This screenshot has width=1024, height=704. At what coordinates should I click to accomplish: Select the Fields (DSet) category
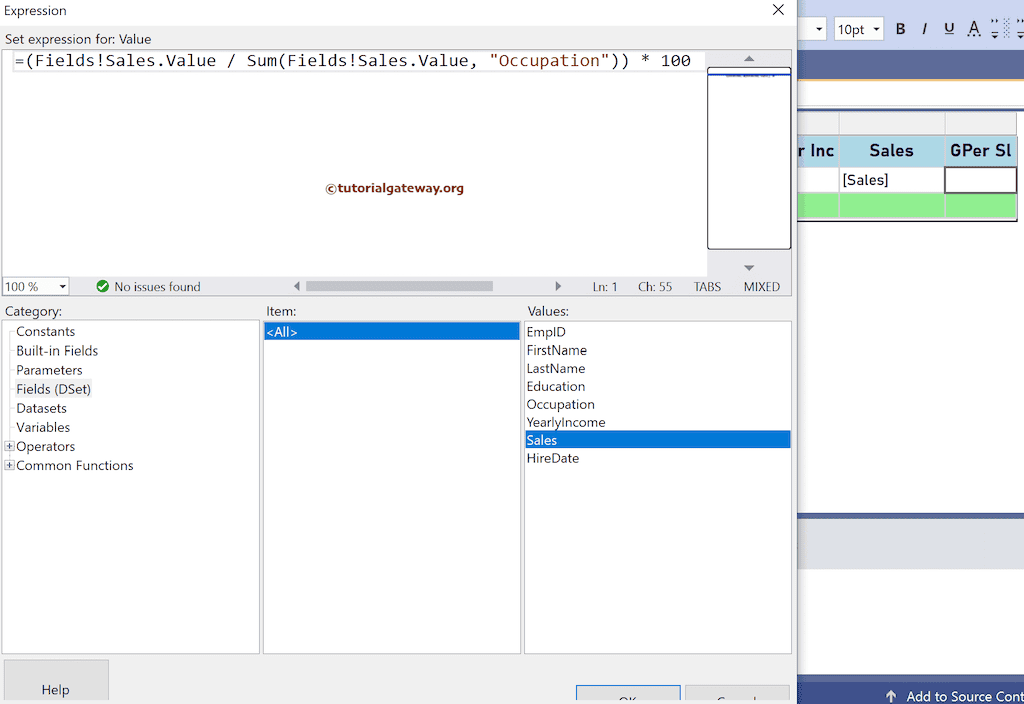[x=53, y=389]
